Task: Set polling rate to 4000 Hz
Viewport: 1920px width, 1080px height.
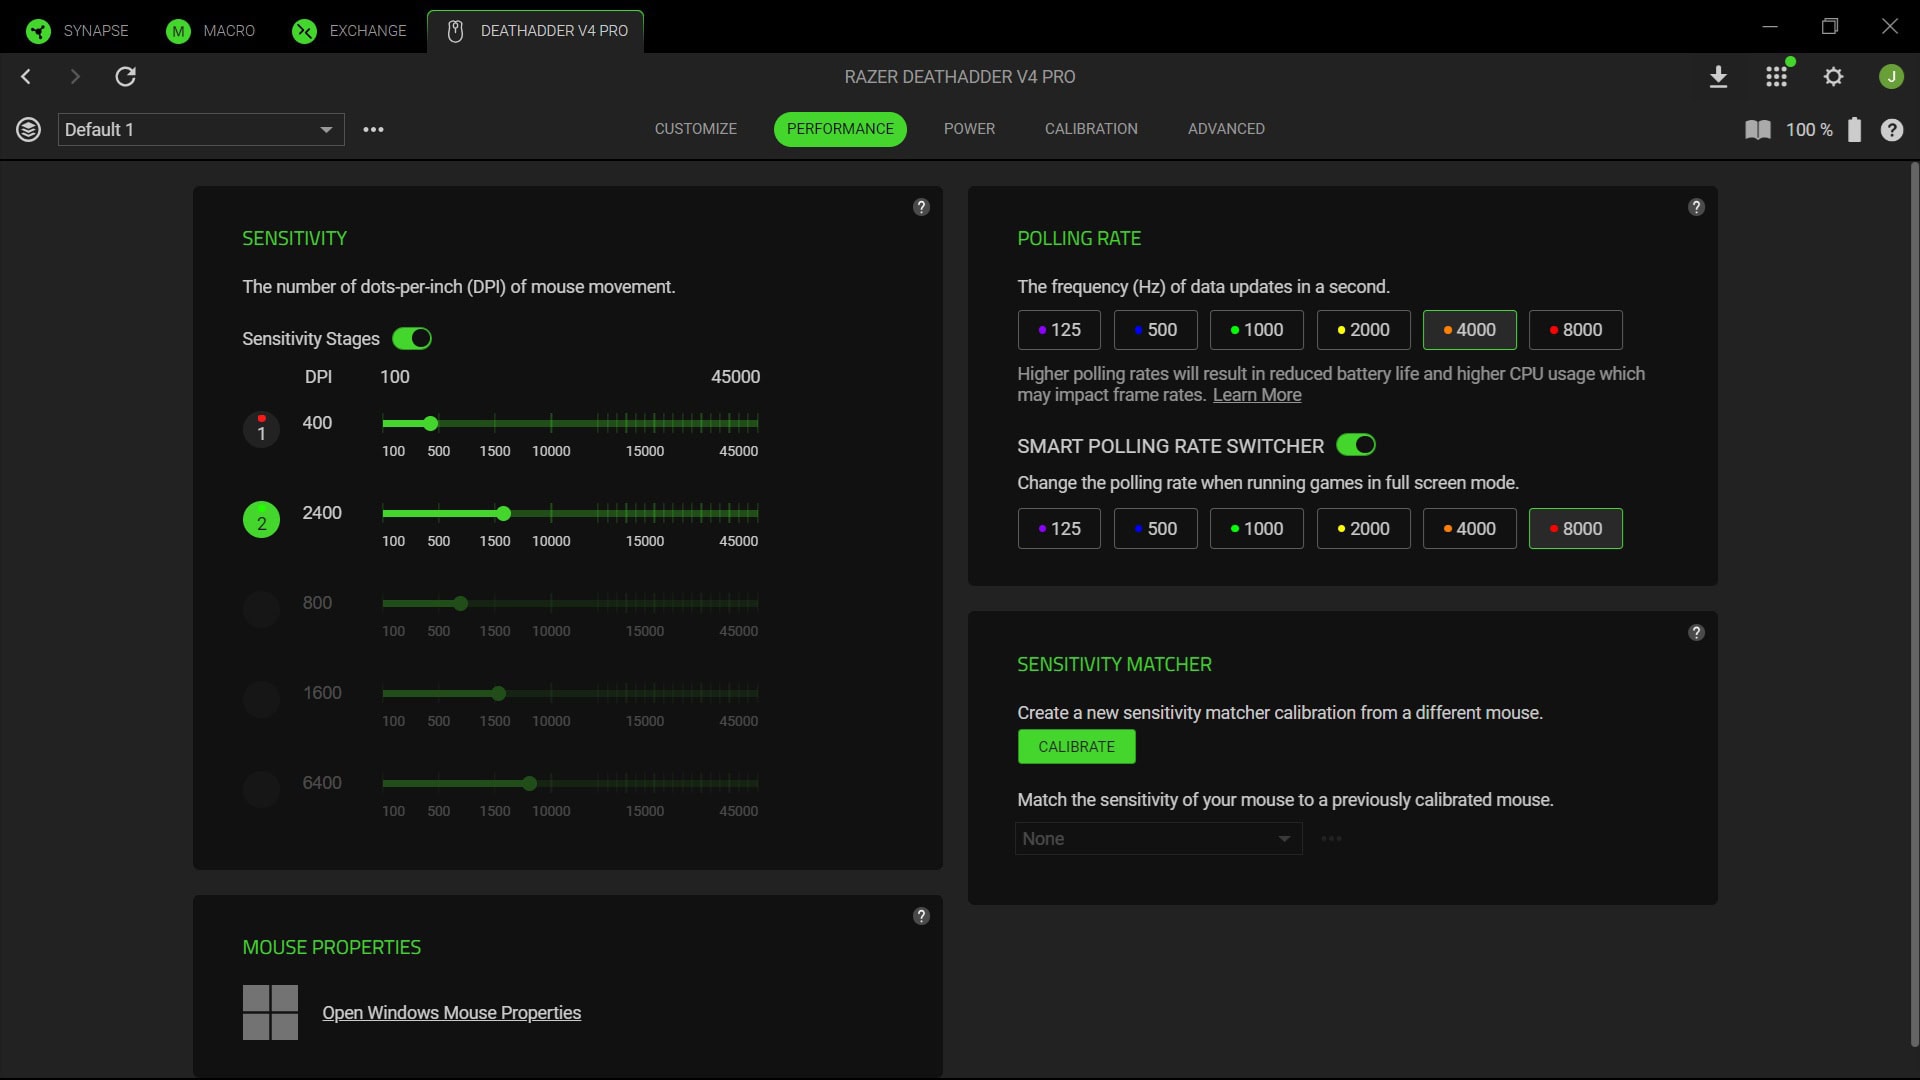Action: tap(1469, 330)
